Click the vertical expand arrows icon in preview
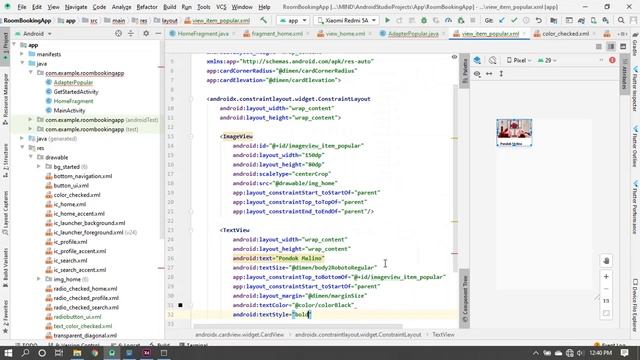640x360 pixels. tap(501, 74)
